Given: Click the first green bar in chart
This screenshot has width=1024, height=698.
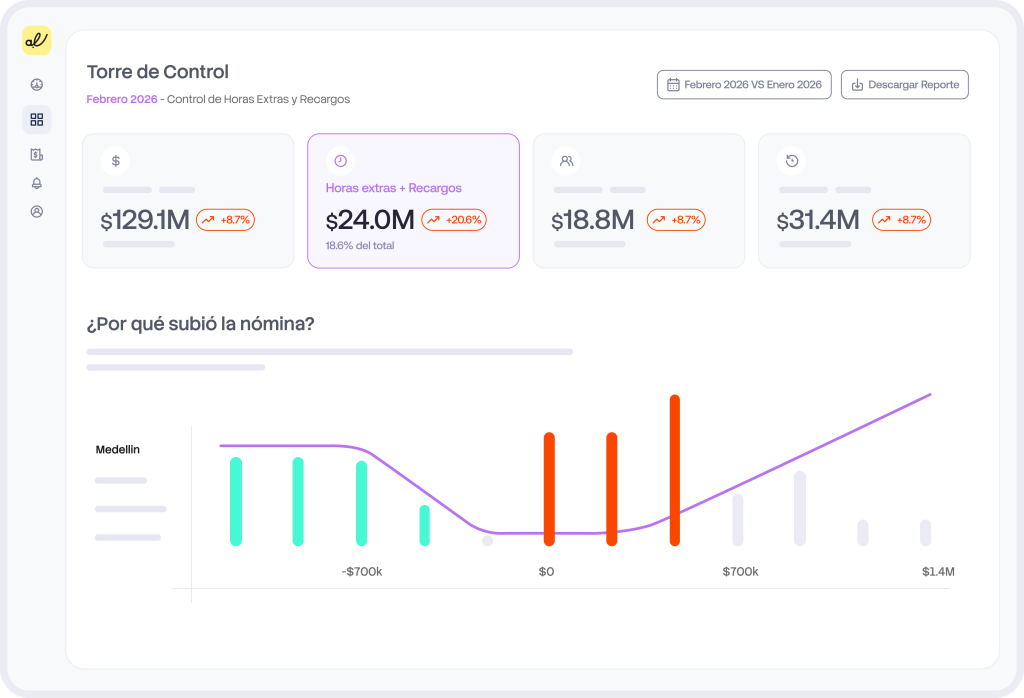Looking at the screenshot, I should (x=236, y=501).
